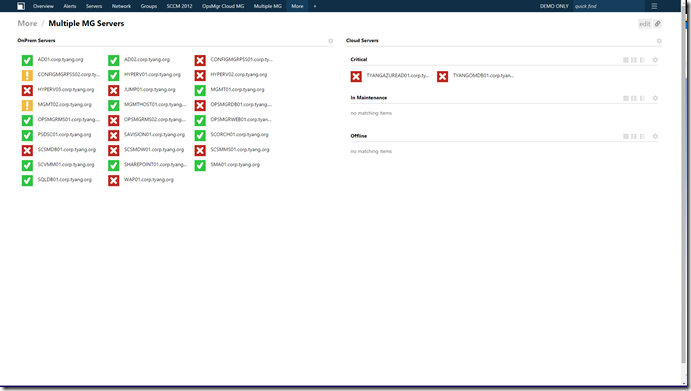Open the Critical section gear icon
Viewport: 691px width, 391px height.
[655, 60]
